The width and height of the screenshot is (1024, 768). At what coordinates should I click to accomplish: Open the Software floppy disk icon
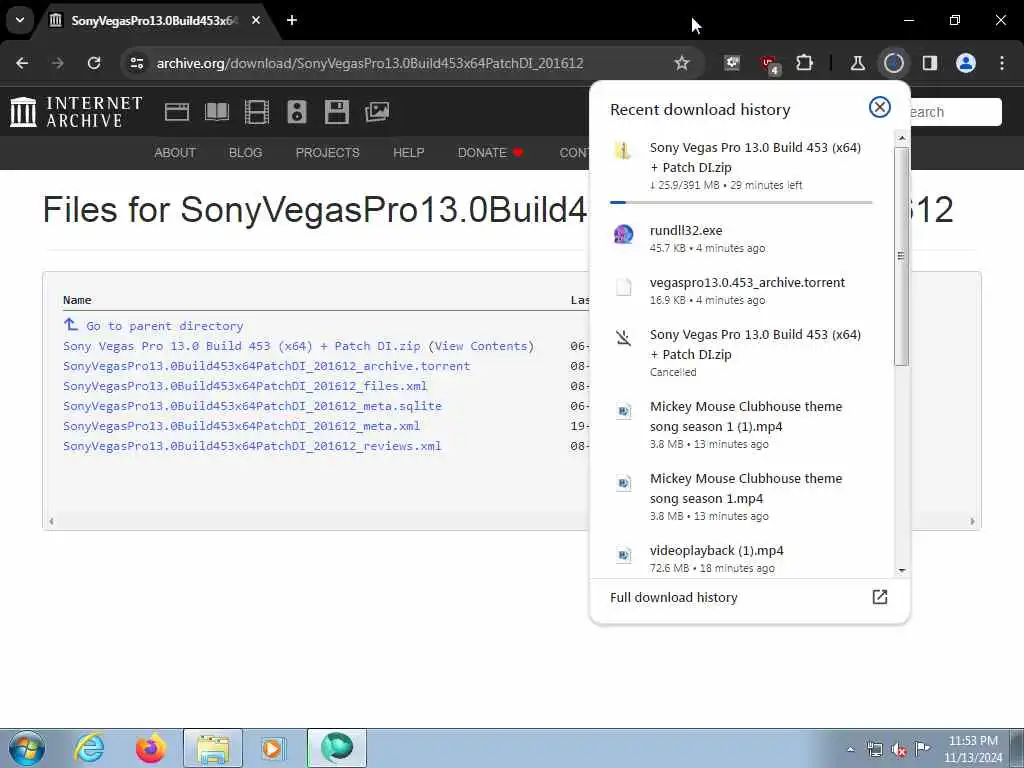(336, 112)
